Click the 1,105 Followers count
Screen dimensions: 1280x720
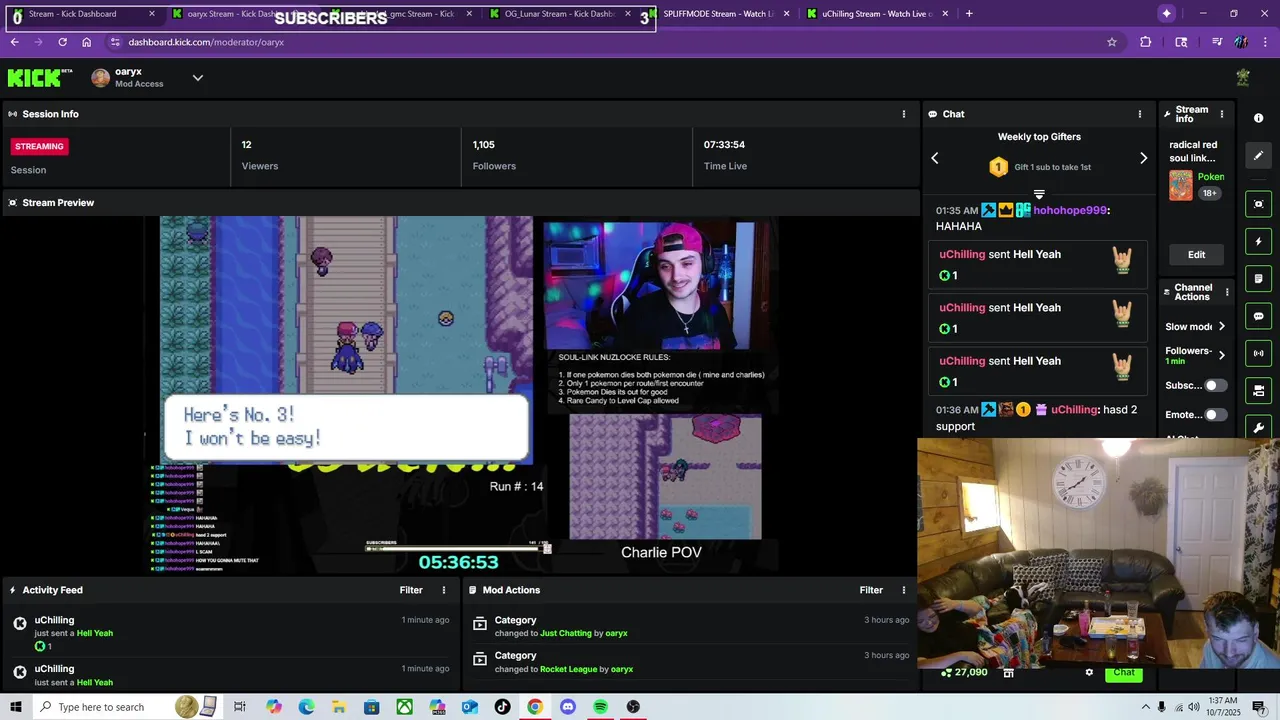point(484,145)
